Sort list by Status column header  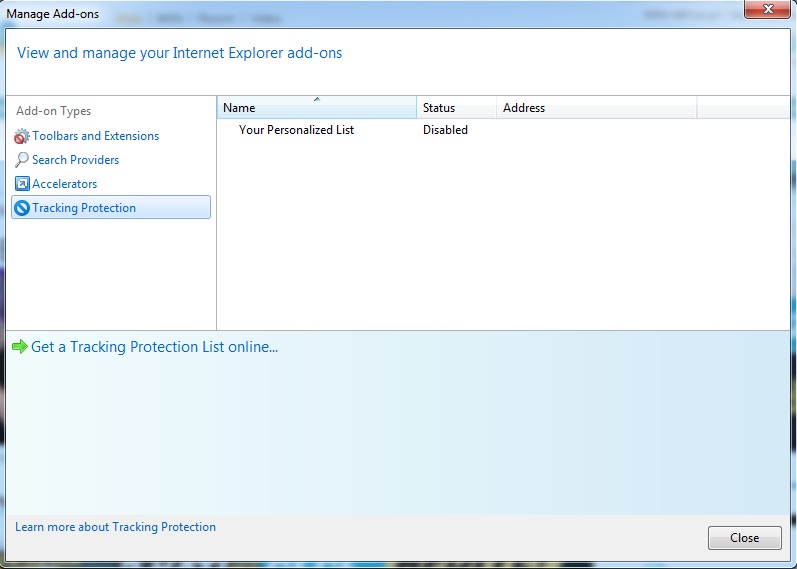click(456, 108)
